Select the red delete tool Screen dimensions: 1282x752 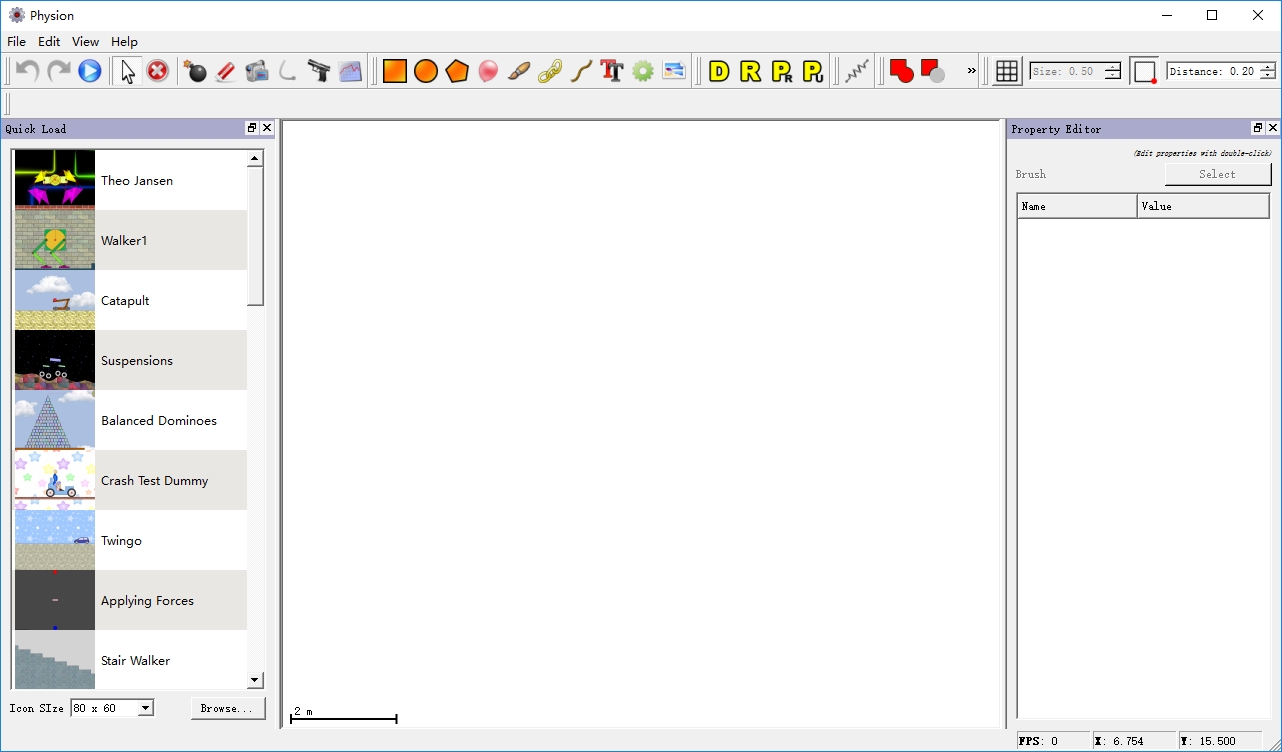(158, 71)
